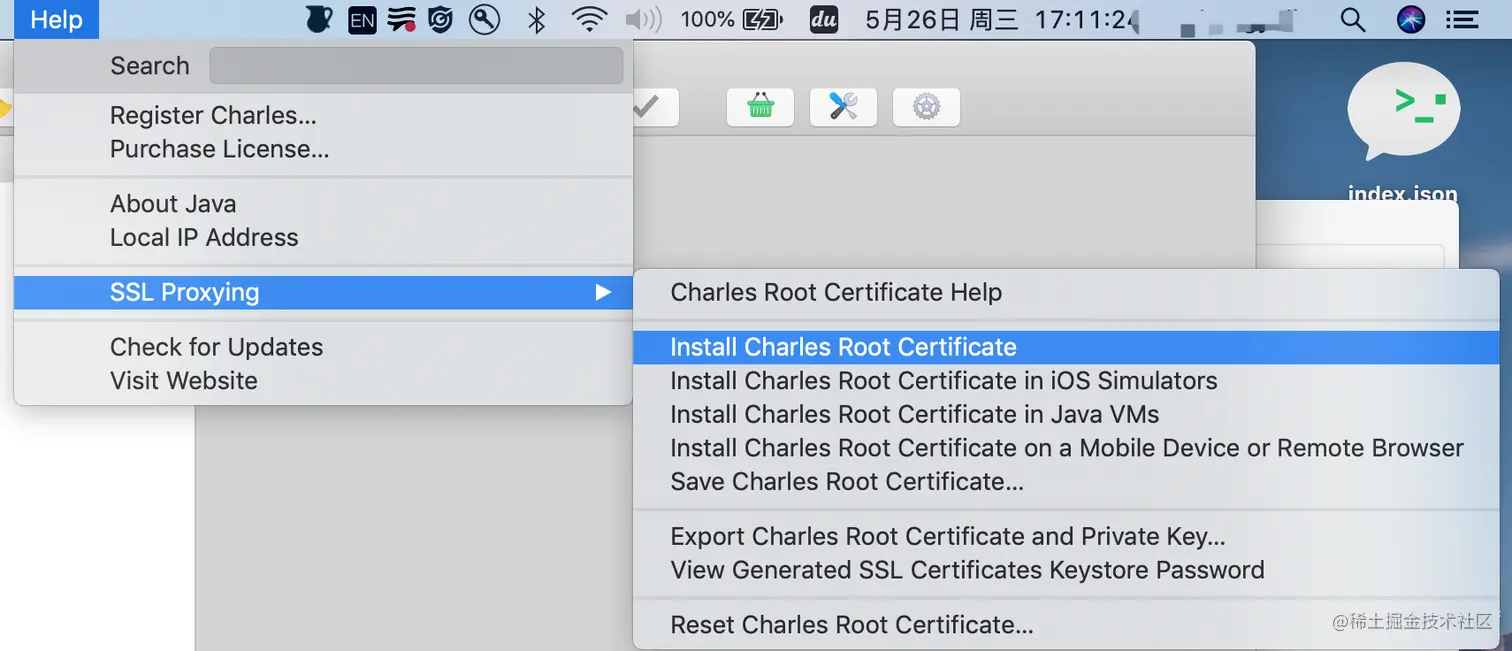Screen dimensions: 1512x651
Task: Open Notification Center list icon
Action: click(x=1462, y=19)
